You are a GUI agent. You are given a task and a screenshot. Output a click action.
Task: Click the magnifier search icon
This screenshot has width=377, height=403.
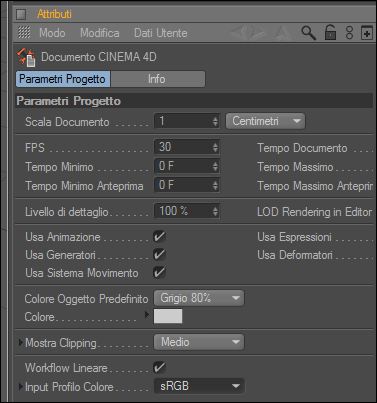point(308,33)
